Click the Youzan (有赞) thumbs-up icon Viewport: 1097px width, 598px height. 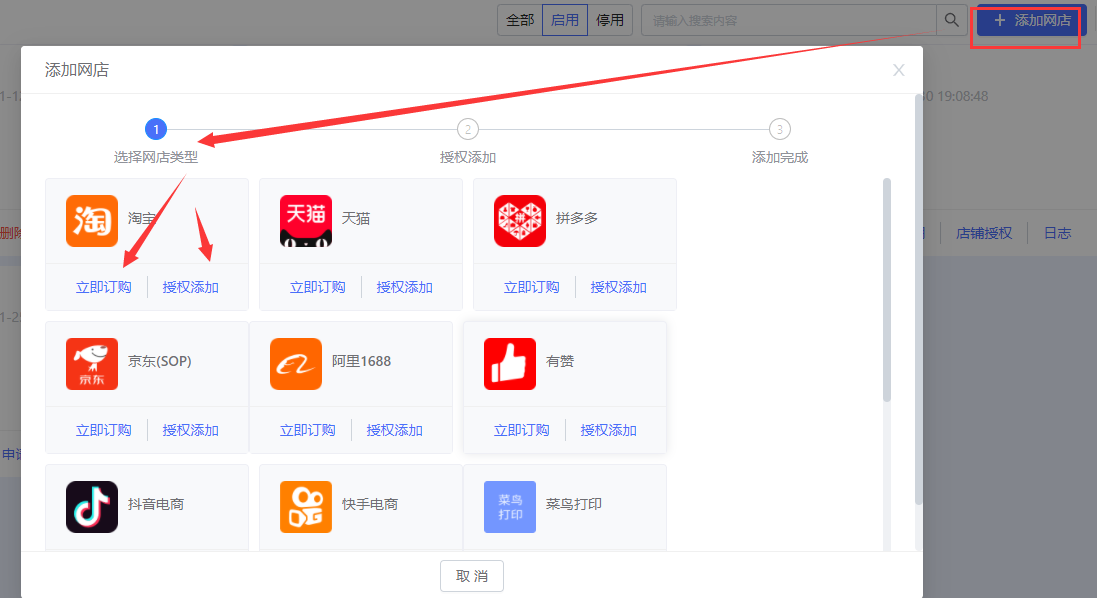[510, 364]
